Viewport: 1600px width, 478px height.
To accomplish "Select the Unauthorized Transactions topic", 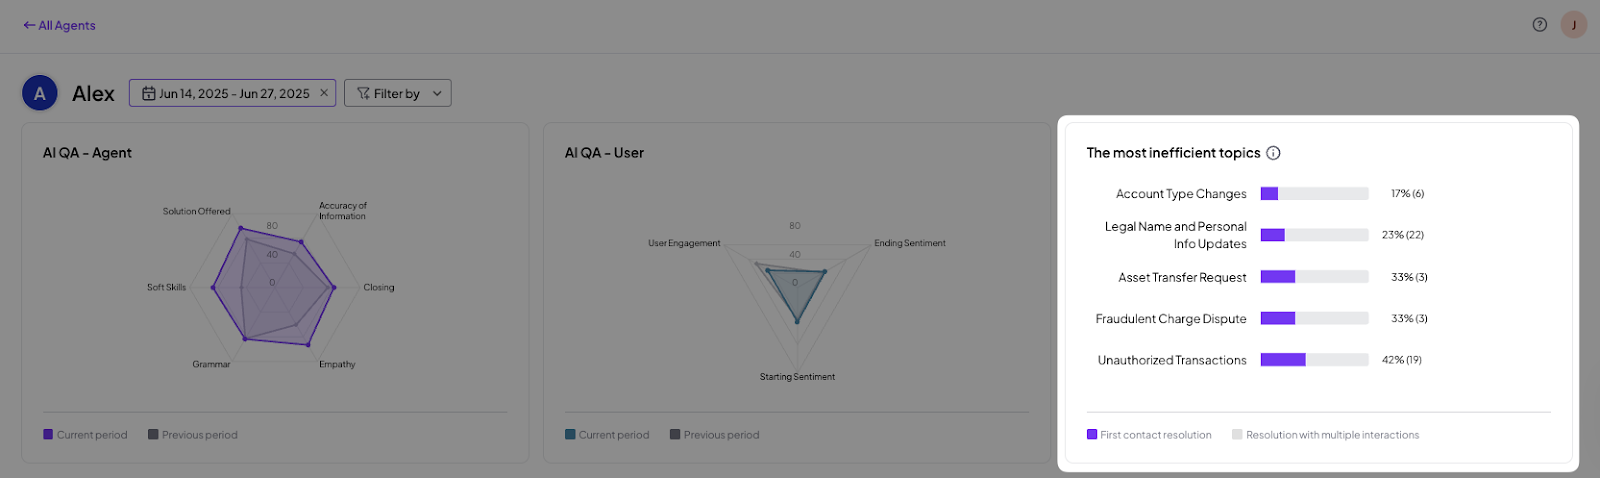I will click(1172, 360).
